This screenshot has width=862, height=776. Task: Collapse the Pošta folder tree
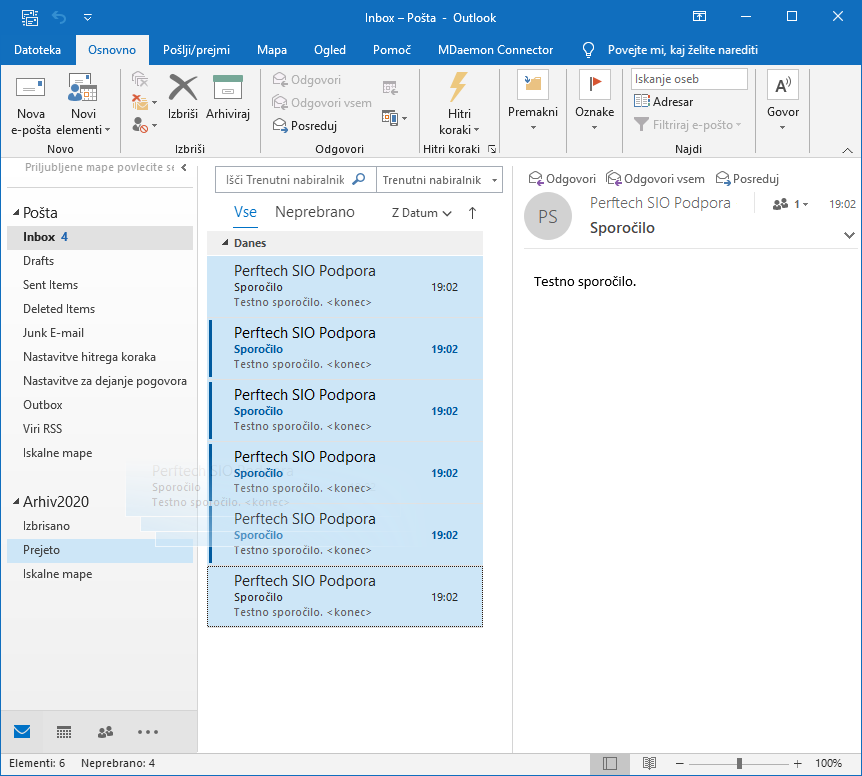pyautogui.click(x=16, y=212)
